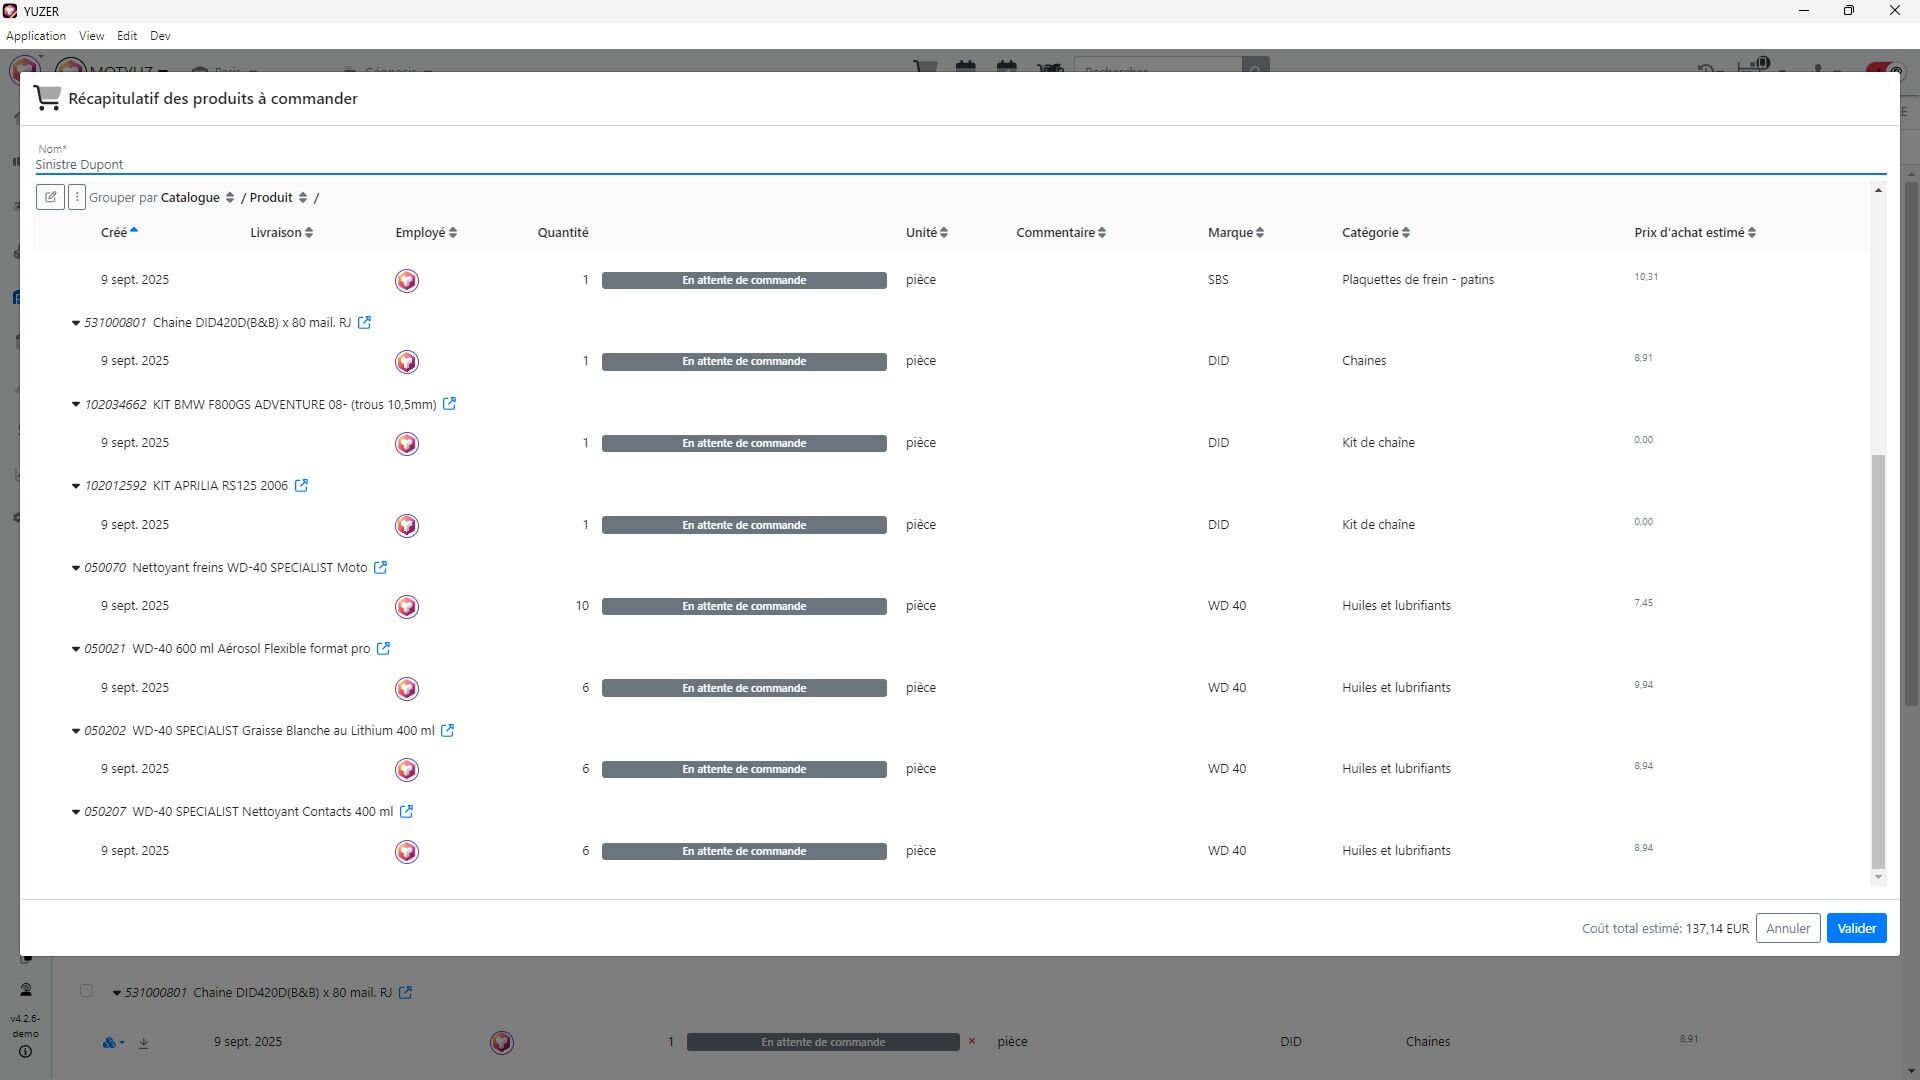Tick checkbox beside Chaine DID420D in background list
The image size is (1920, 1080).
86,991
